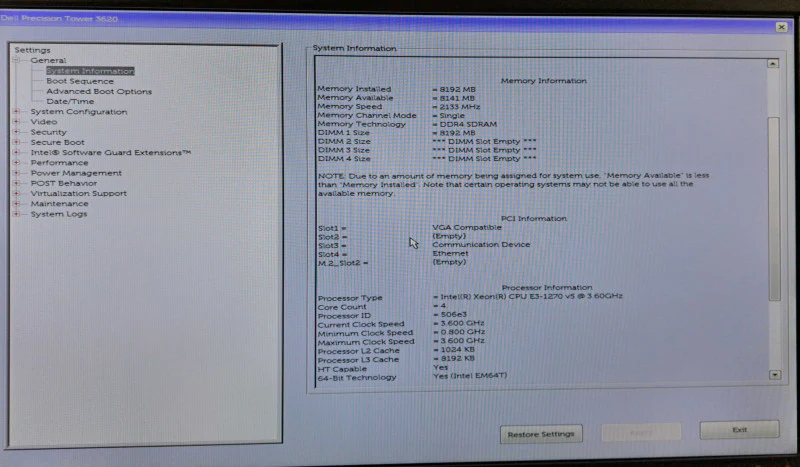This screenshot has width=800, height=467.
Task: Click the Slot1 VGA Compatible entry
Action: [467, 227]
